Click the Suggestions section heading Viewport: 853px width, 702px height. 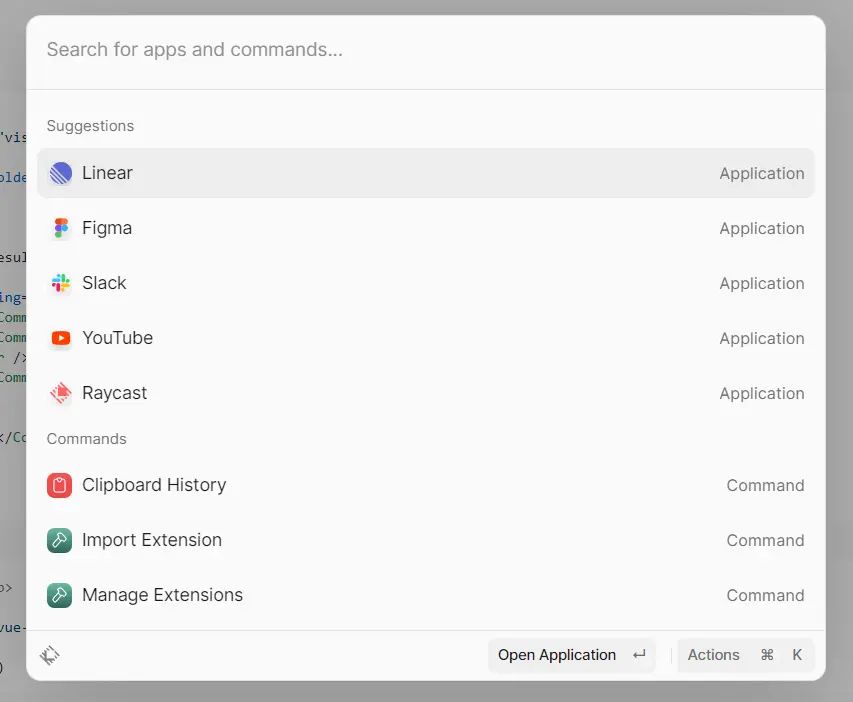point(90,126)
